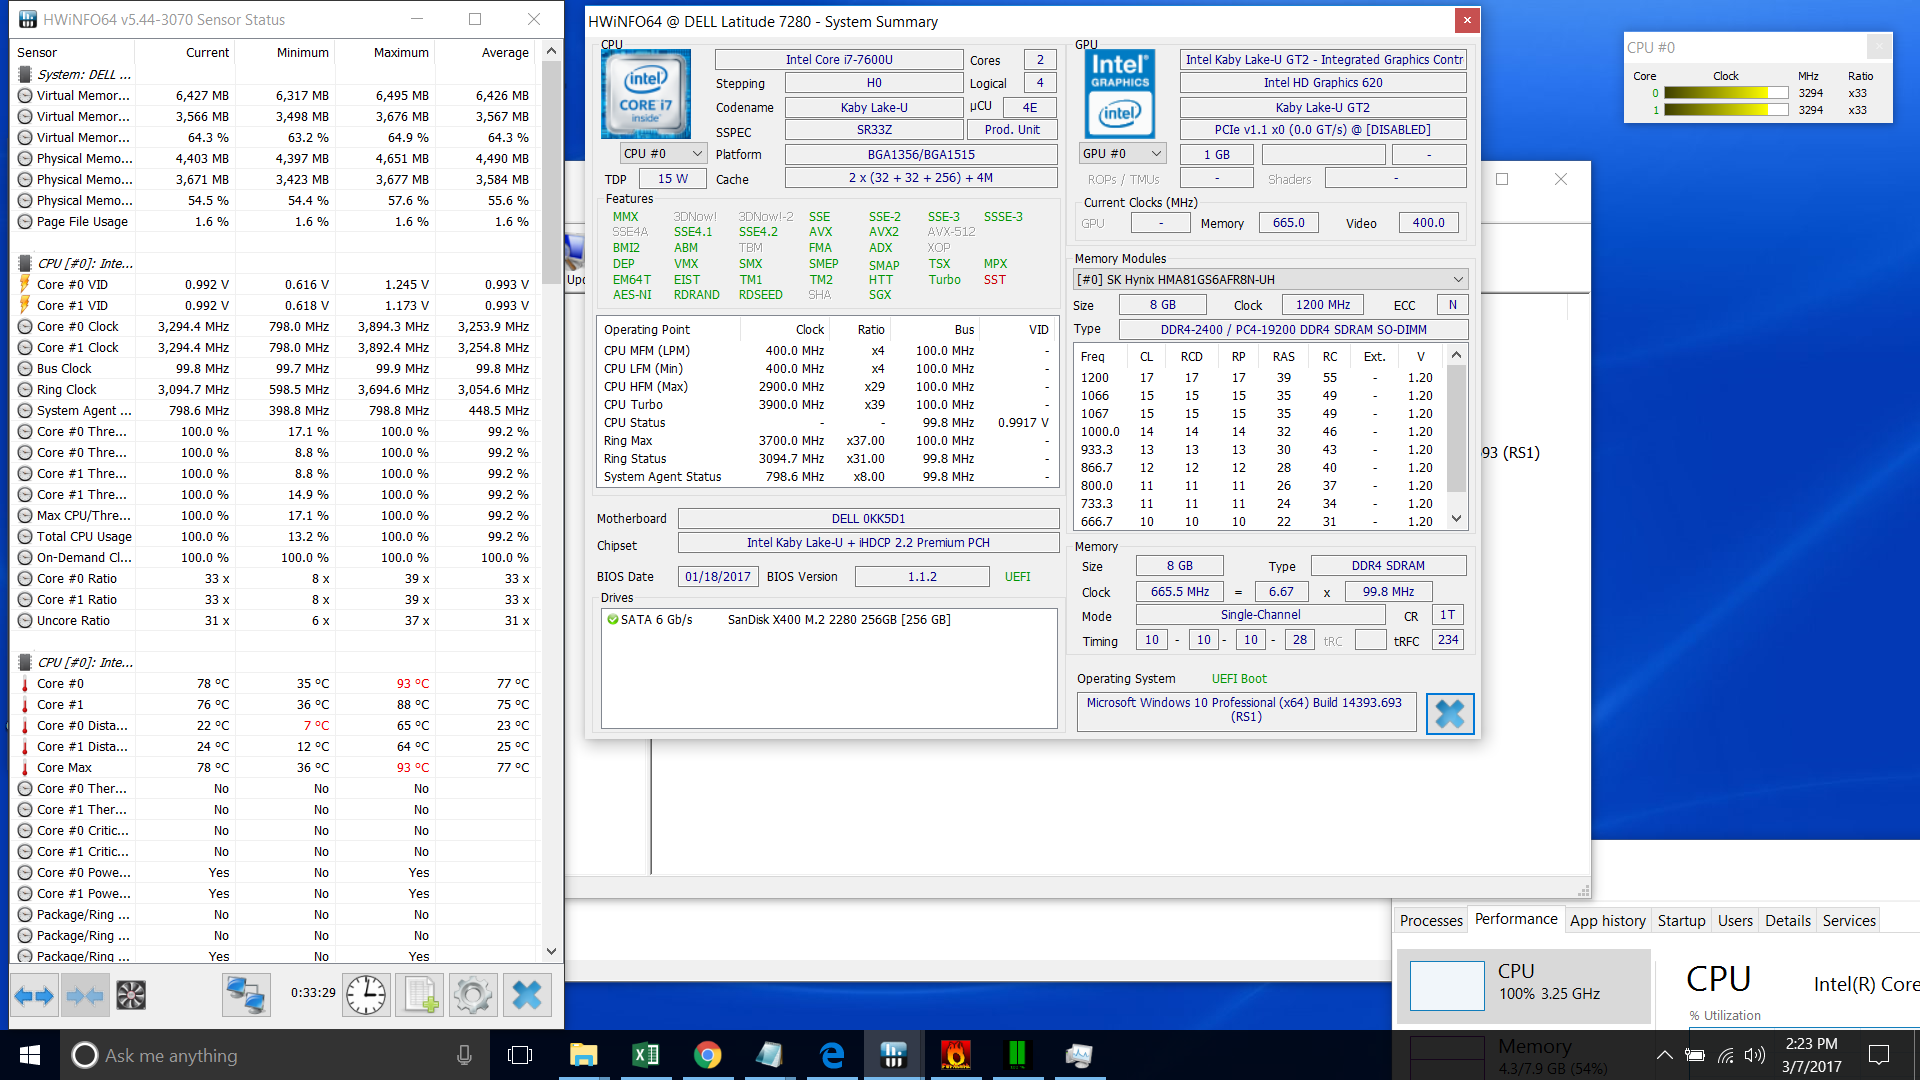1920x1080 pixels.
Task: Switch to the Processes tab
Action: [1431, 921]
